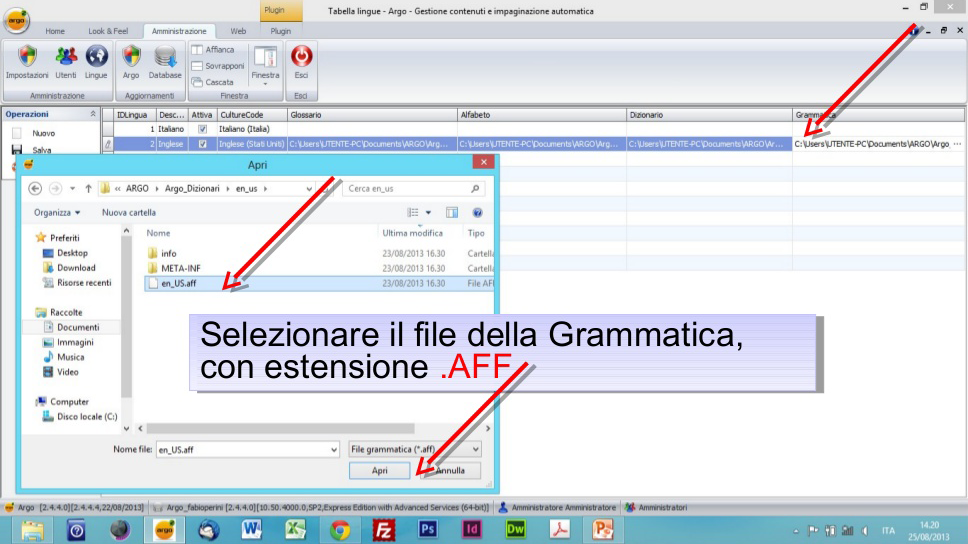Viewport: 968px width, 544px height.
Task: Open the lower Plugin ribbon tab
Action: pyautogui.click(x=280, y=31)
